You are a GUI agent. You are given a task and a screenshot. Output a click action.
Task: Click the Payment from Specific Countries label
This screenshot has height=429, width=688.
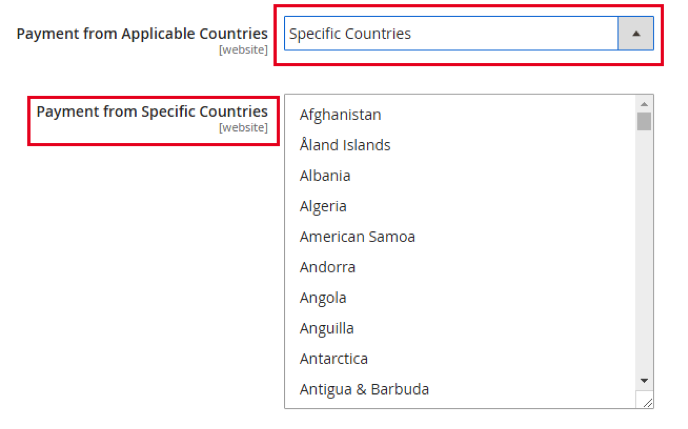[152, 111]
